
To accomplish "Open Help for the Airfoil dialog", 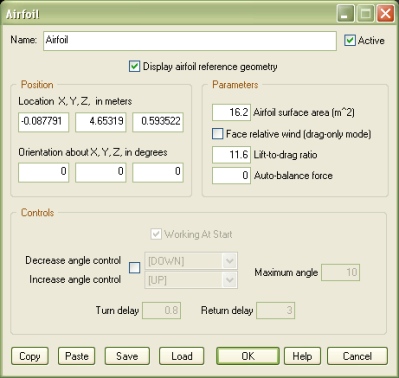I will click(302, 356).
